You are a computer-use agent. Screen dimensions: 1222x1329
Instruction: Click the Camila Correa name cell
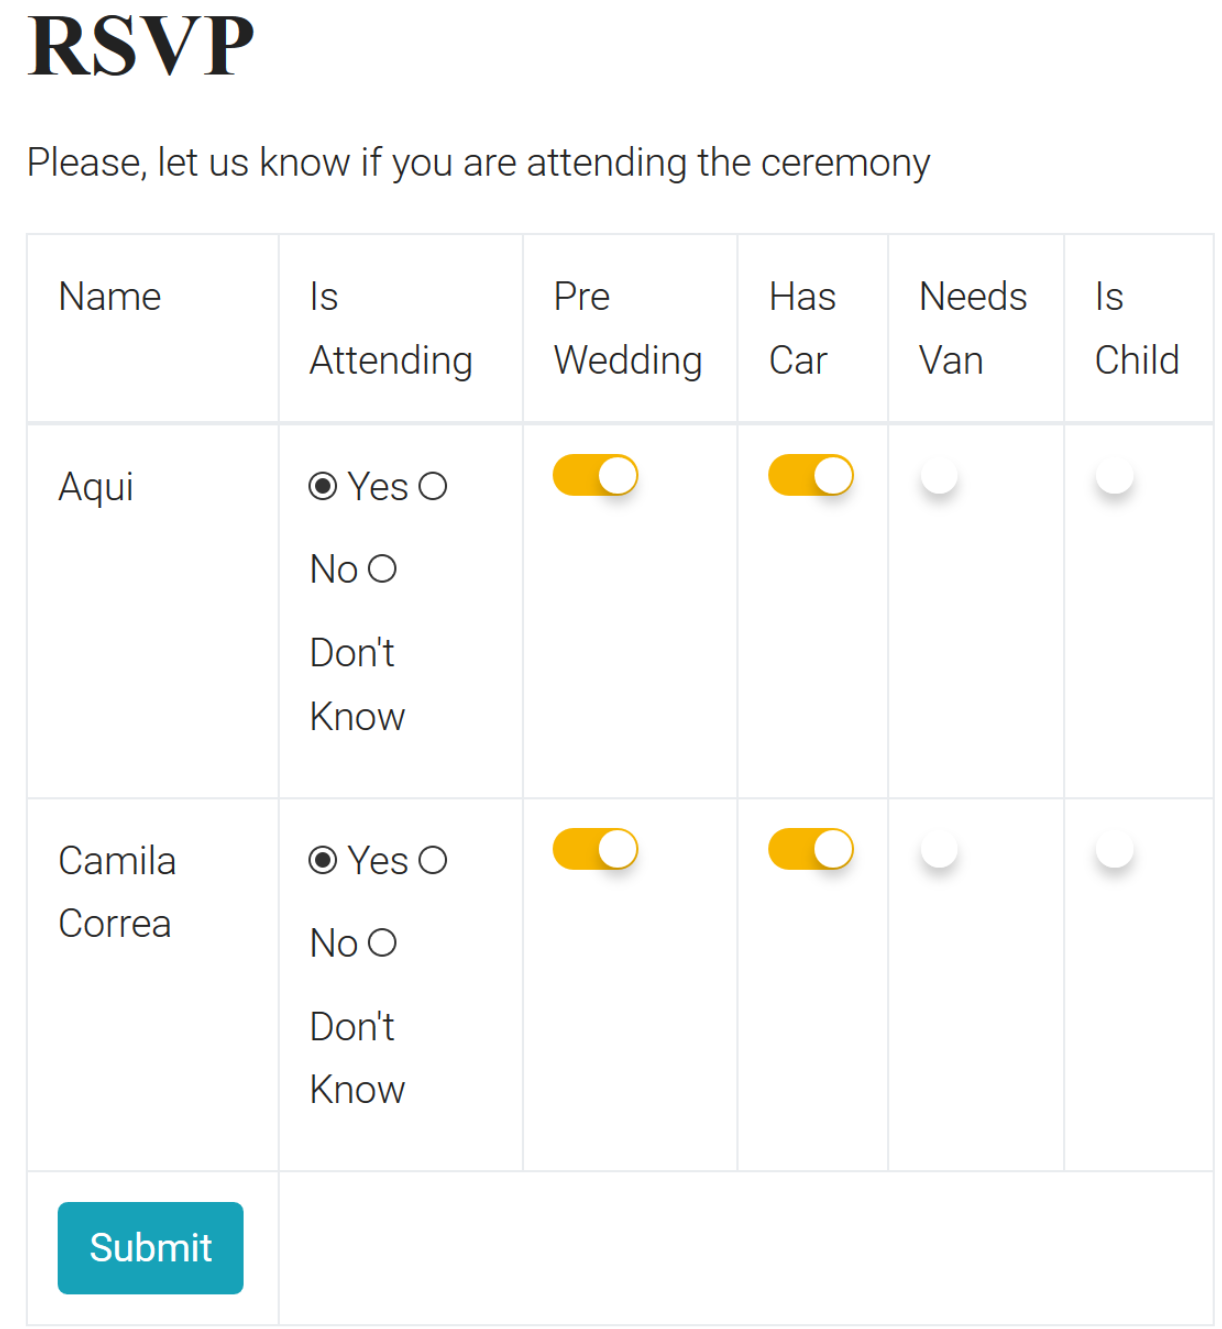(x=117, y=891)
